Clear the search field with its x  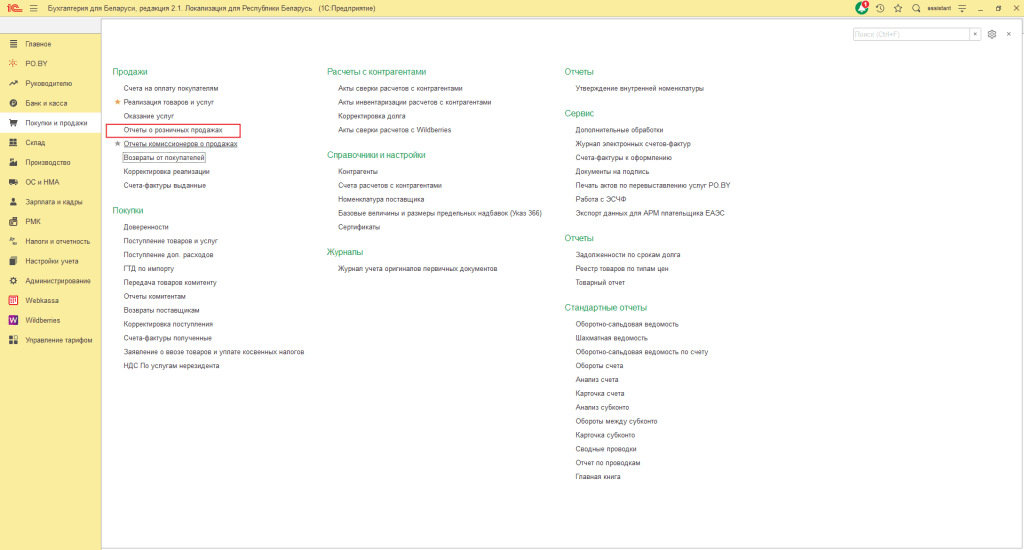point(975,34)
